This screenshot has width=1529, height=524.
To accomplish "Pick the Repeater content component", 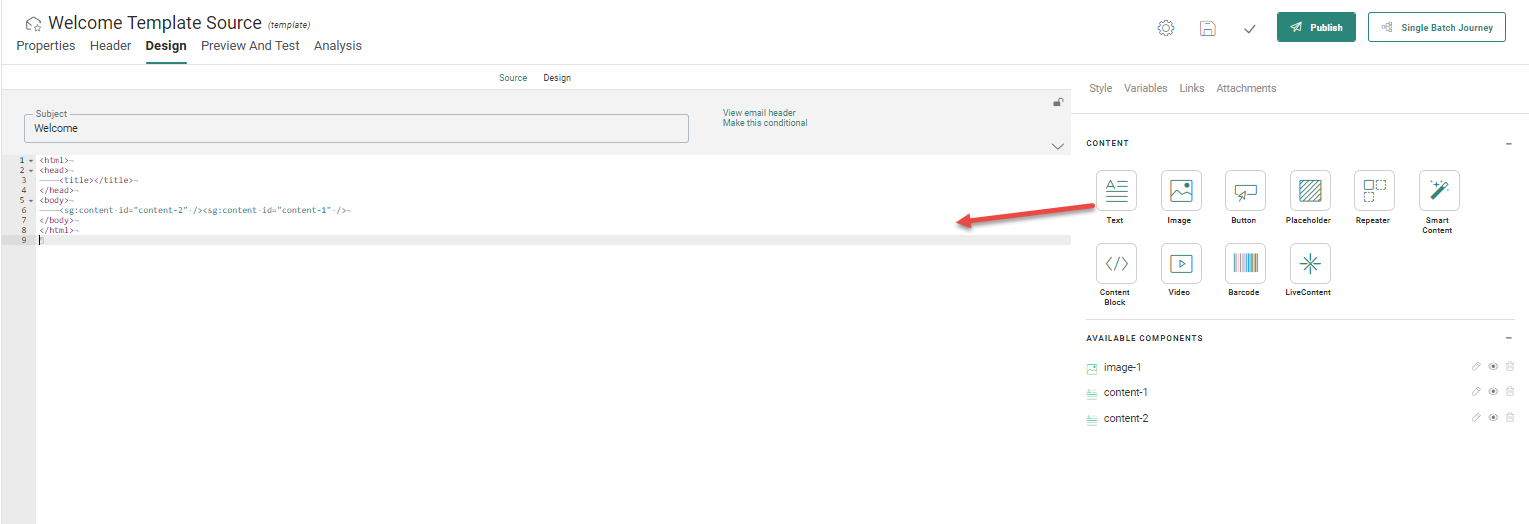I will (1374, 190).
